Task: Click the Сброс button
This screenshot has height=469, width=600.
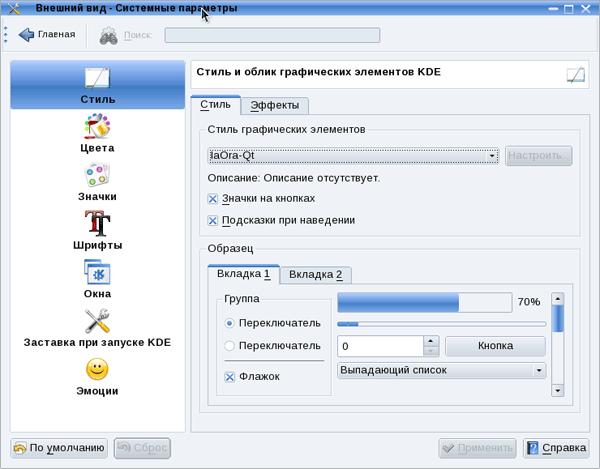Action: click(142, 448)
